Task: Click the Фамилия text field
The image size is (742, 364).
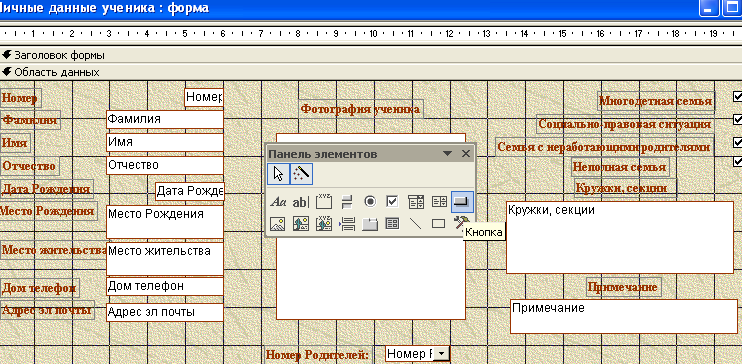Action: [x=165, y=119]
